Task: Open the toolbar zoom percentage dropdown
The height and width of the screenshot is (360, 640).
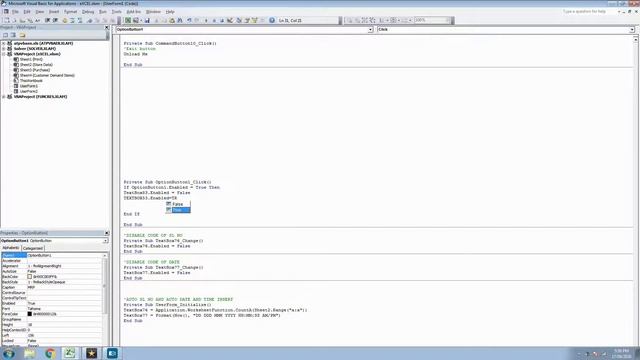Action: pyautogui.click(x=448, y=20)
